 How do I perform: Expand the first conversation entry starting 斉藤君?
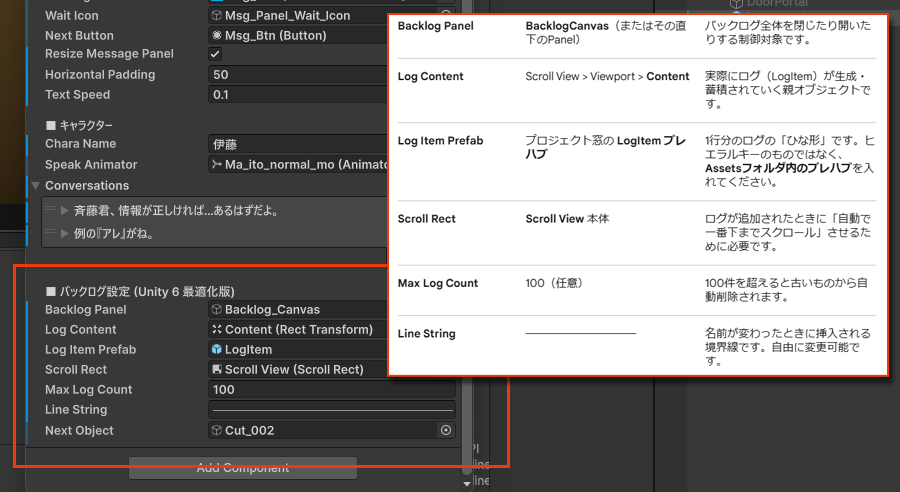click(x=65, y=211)
